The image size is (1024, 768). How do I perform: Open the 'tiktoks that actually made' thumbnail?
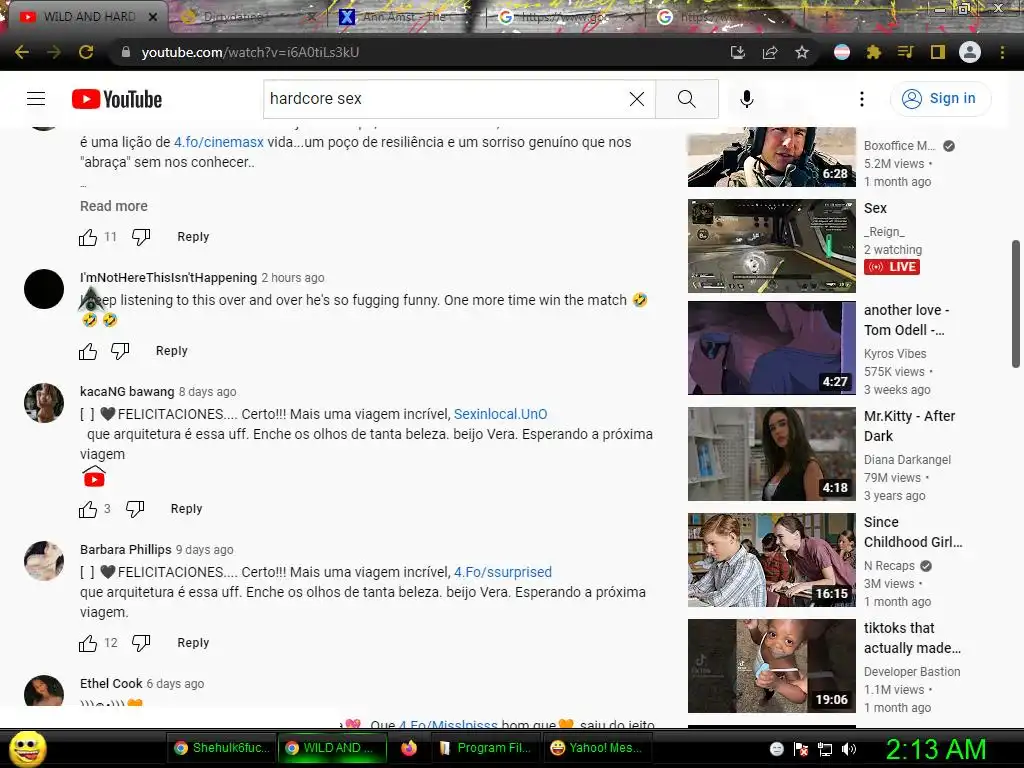click(771, 665)
